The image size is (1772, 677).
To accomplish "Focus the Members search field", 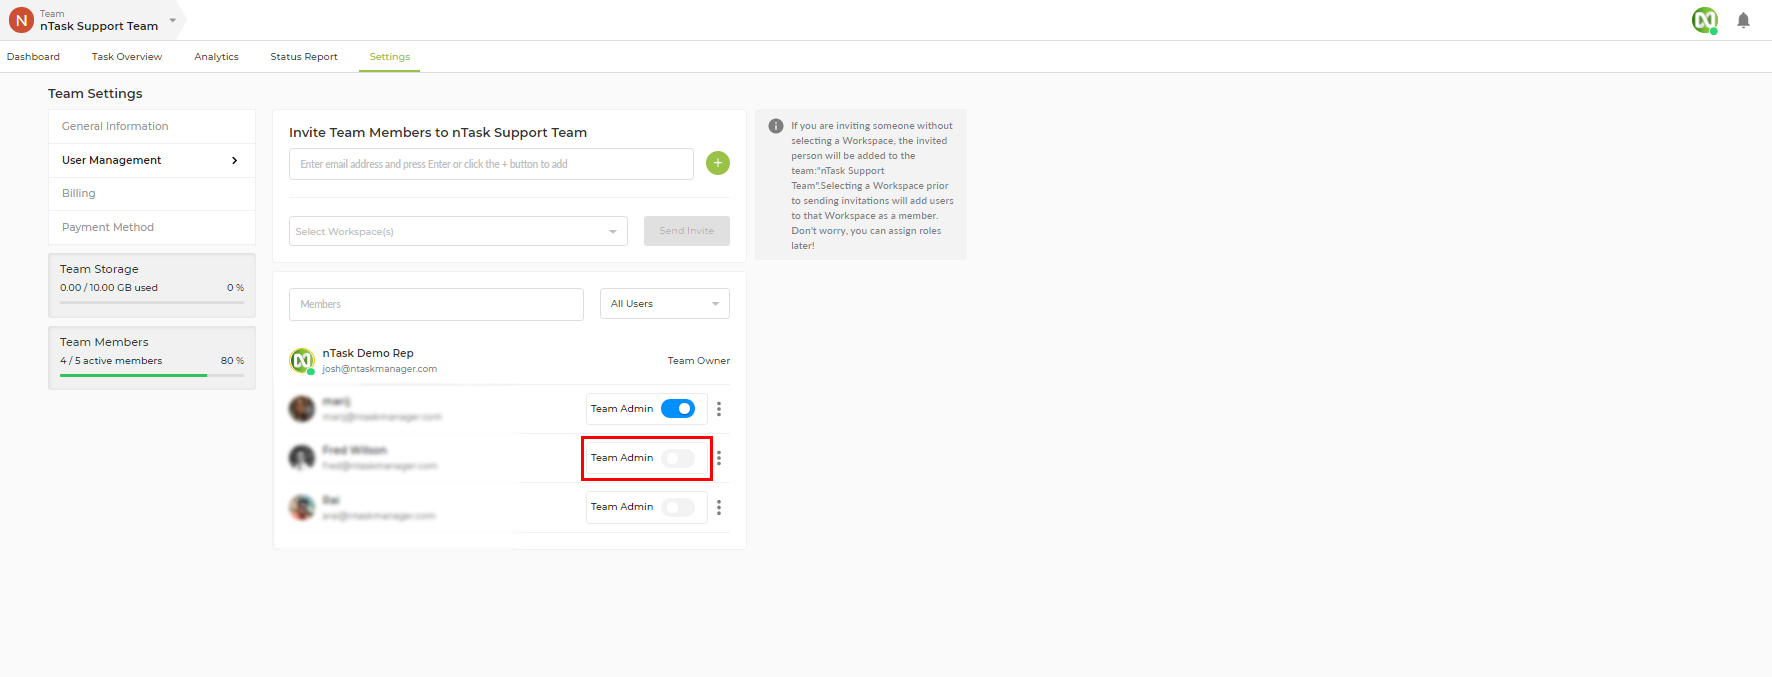I will tap(436, 304).
